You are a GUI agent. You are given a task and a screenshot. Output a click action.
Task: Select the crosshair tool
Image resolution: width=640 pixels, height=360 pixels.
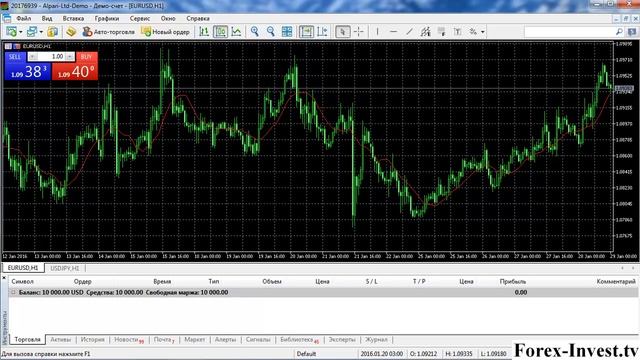tap(359, 31)
